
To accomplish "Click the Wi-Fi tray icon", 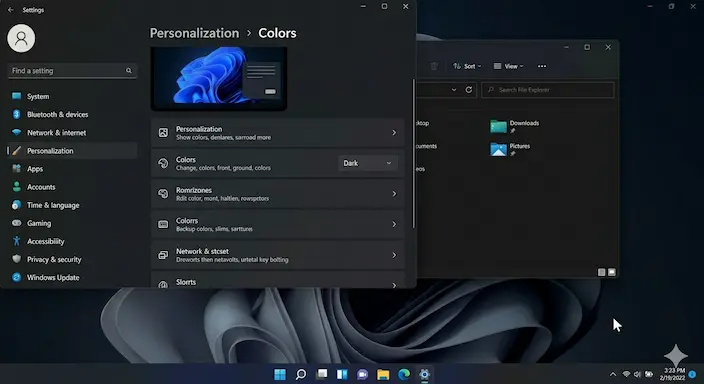I will pos(626,374).
